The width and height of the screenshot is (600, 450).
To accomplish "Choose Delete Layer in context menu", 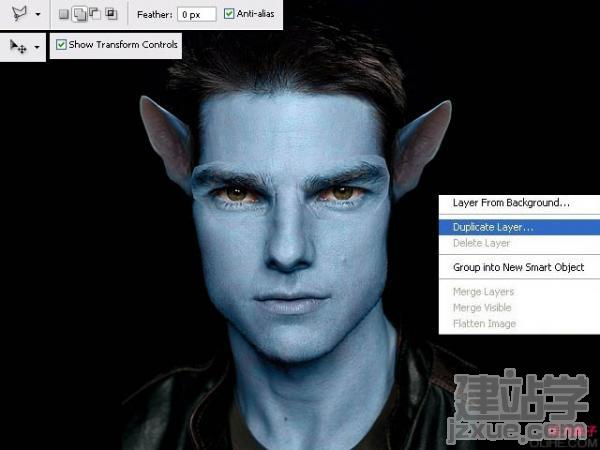I will [x=519, y=243].
